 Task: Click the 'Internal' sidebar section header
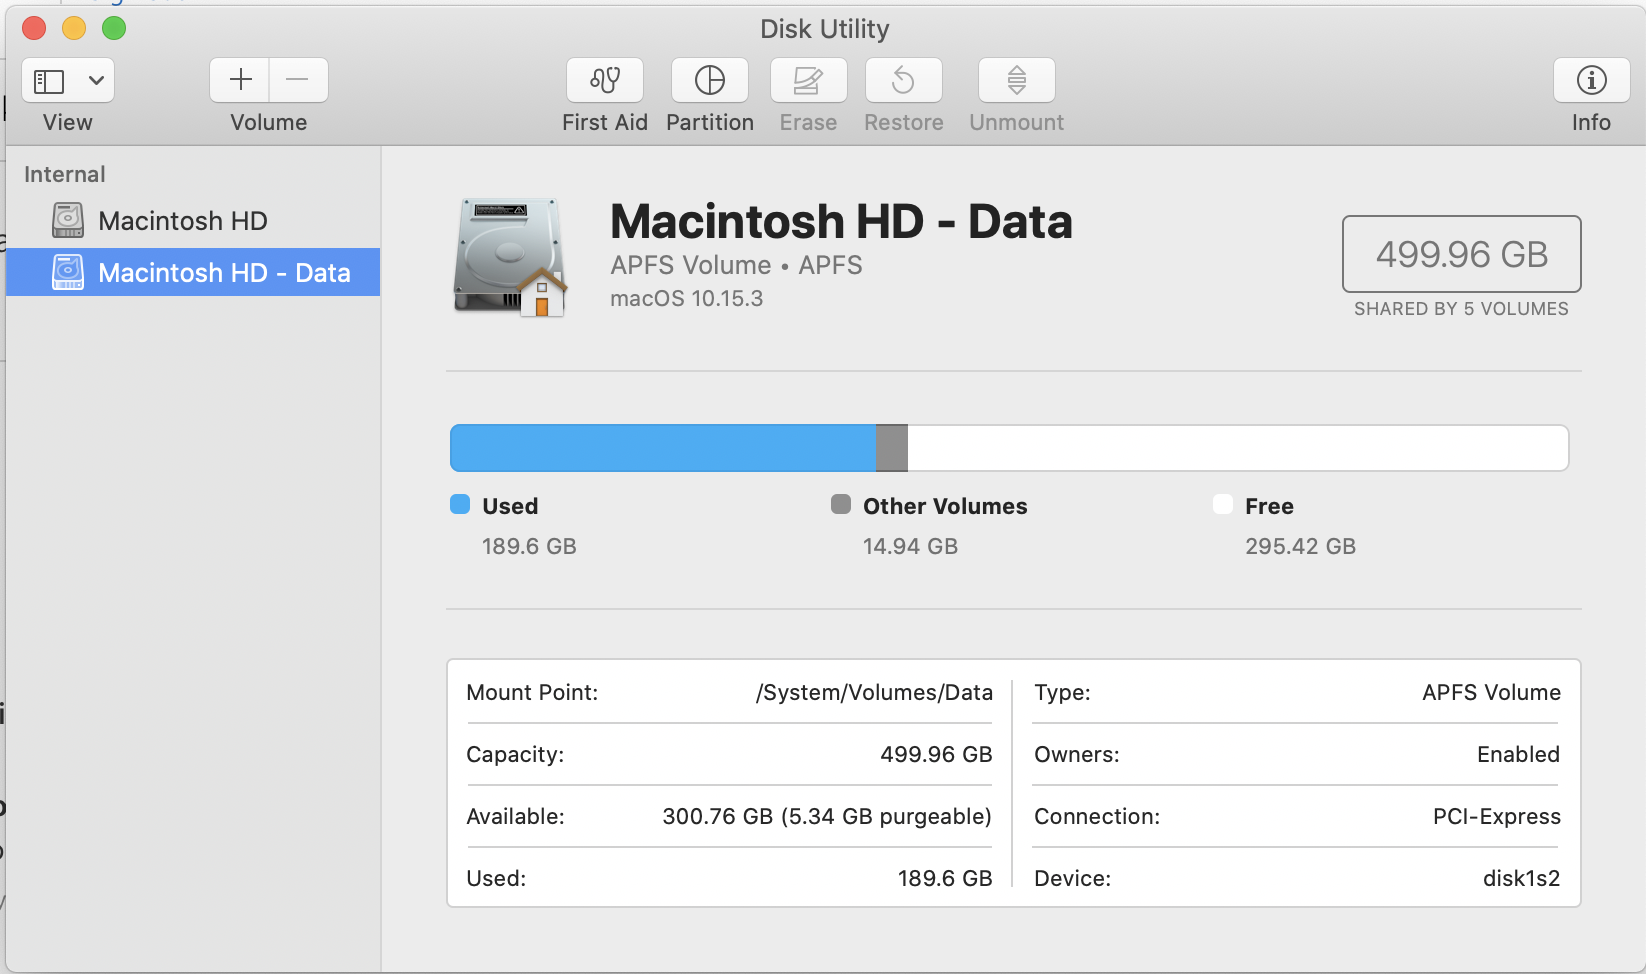[x=65, y=175]
